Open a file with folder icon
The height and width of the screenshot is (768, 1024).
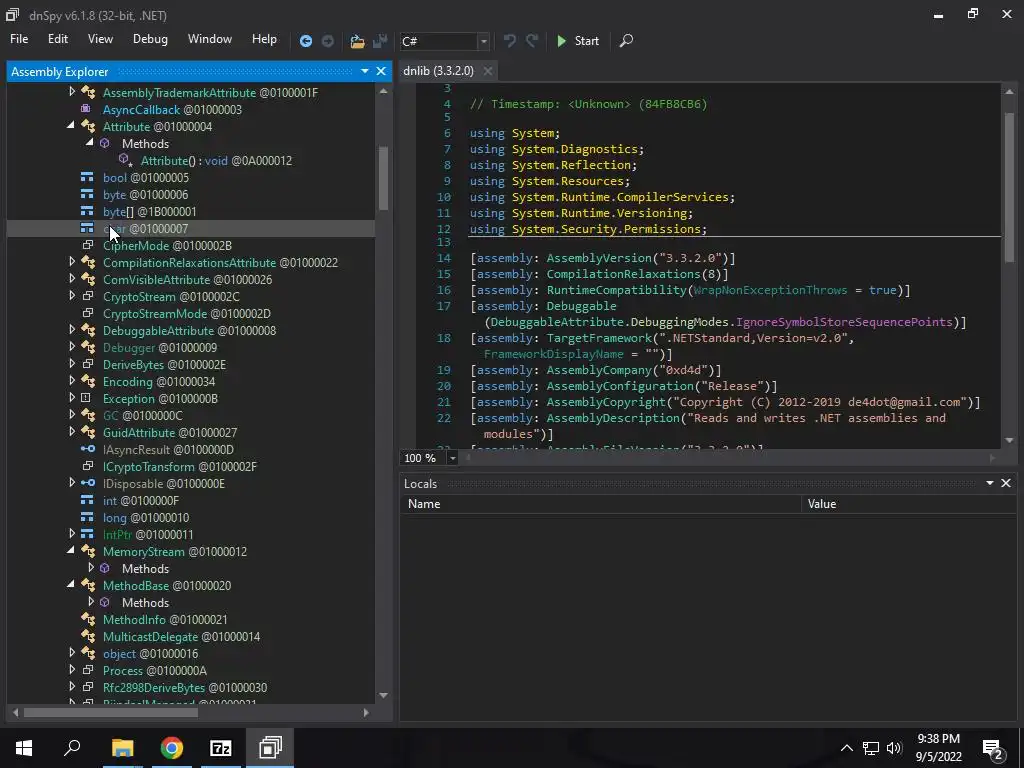[357, 41]
